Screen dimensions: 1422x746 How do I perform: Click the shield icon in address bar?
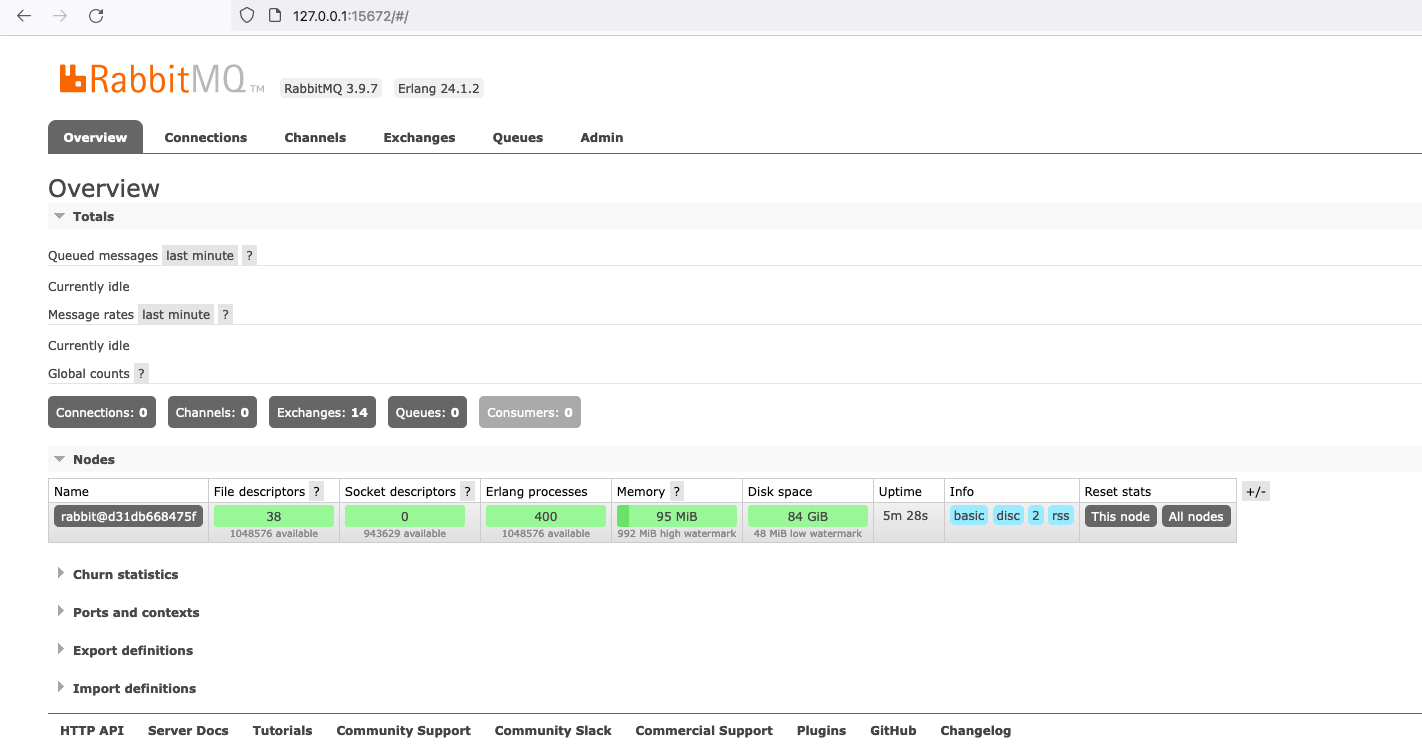[247, 16]
